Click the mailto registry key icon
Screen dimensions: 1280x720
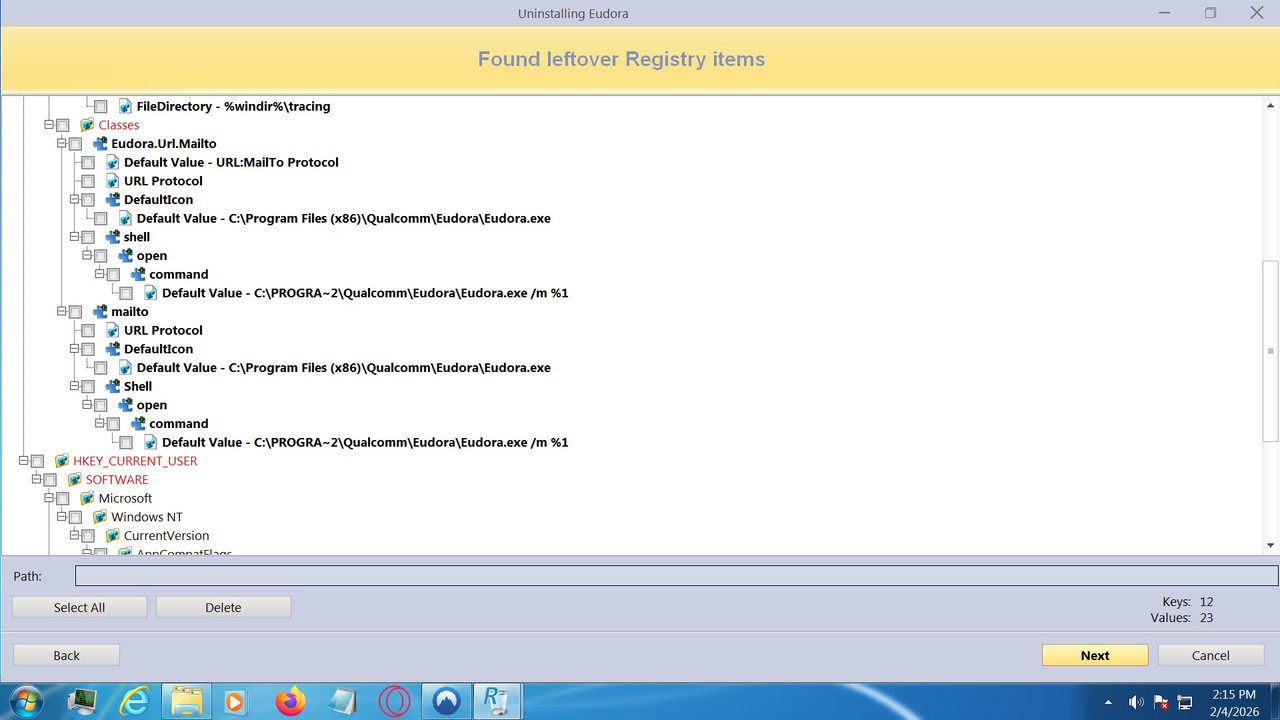(100, 312)
